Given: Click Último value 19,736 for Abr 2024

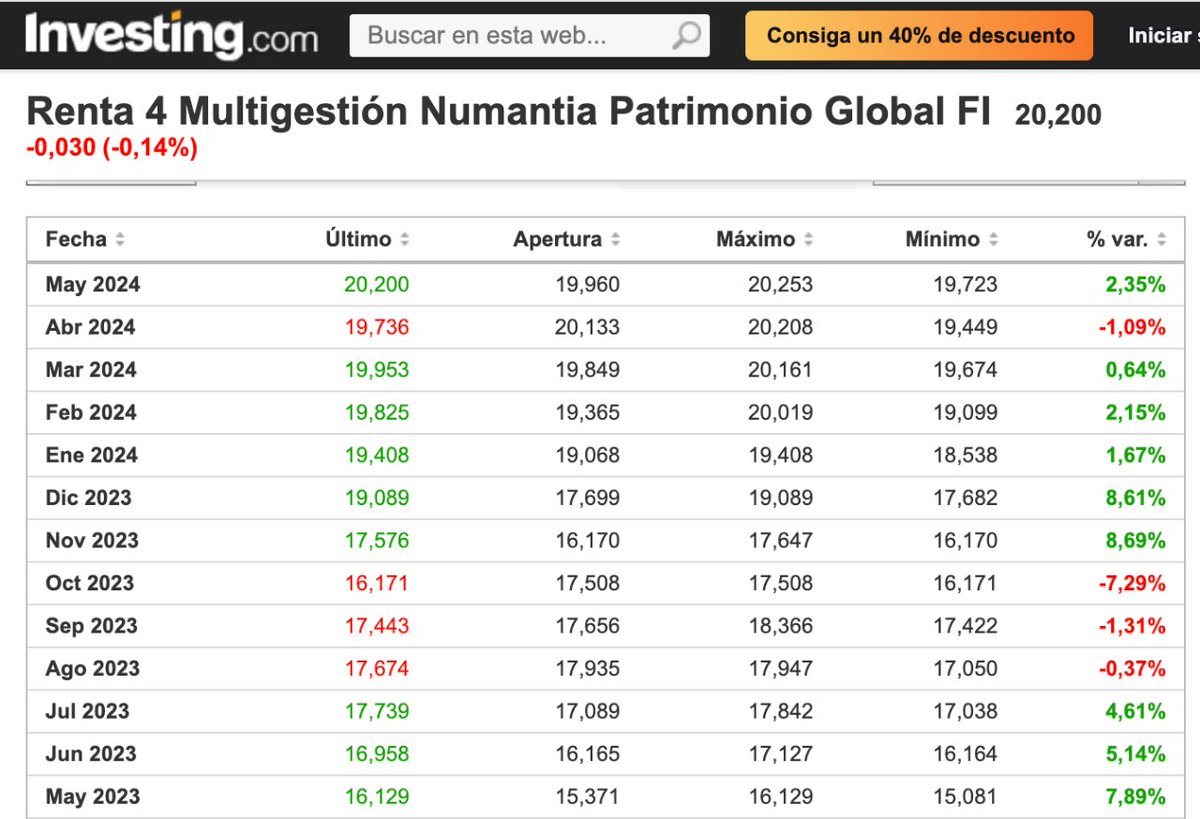Looking at the screenshot, I should pos(376,327).
